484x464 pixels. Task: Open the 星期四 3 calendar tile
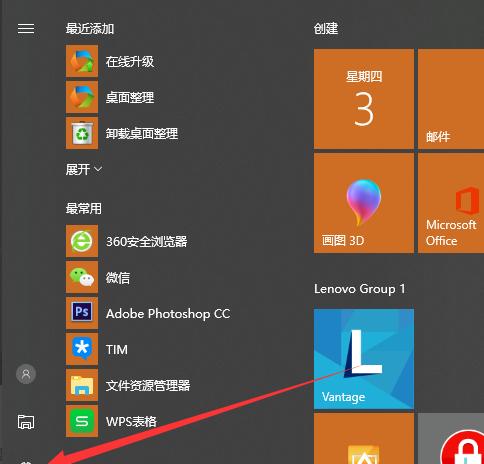tap(364, 99)
